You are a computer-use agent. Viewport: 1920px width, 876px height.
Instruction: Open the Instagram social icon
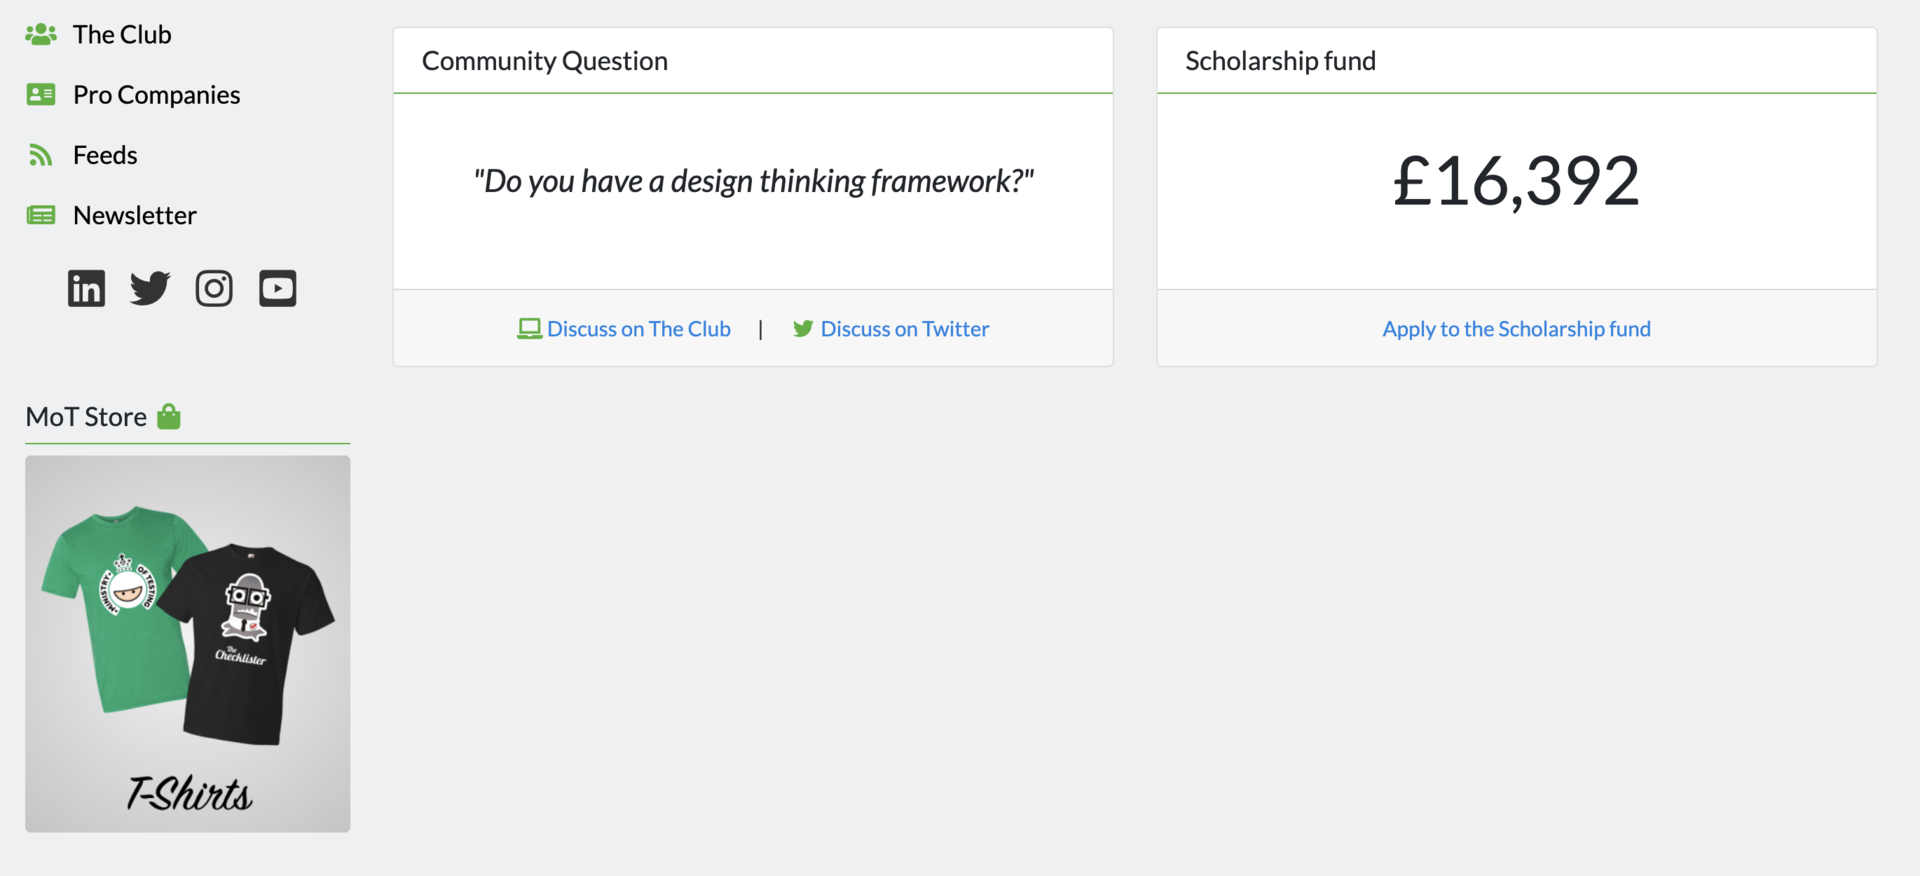click(x=214, y=288)
